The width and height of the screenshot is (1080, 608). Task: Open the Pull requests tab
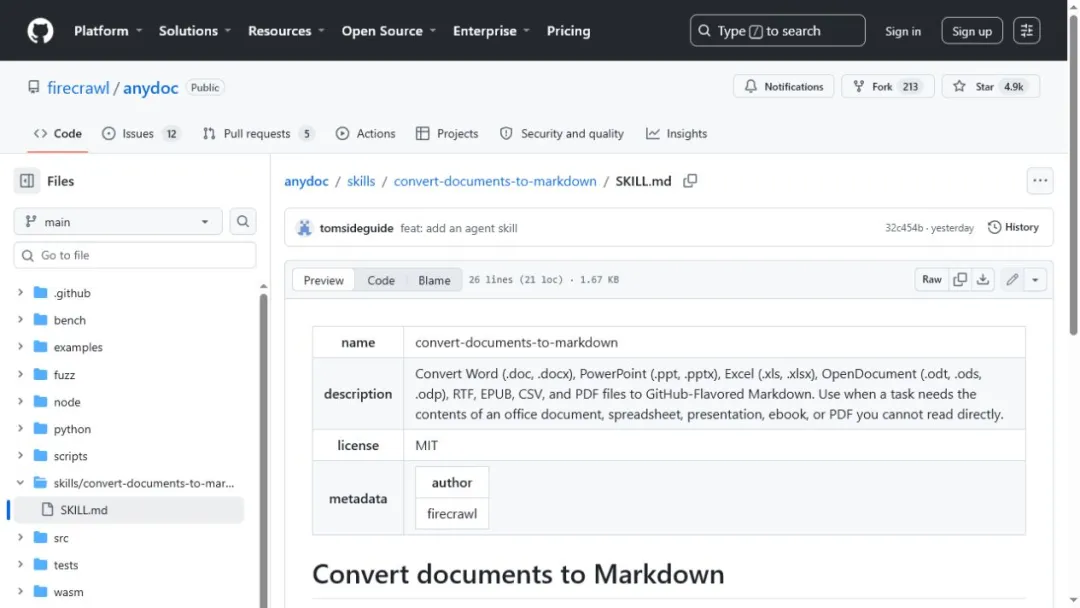[258, 134]
